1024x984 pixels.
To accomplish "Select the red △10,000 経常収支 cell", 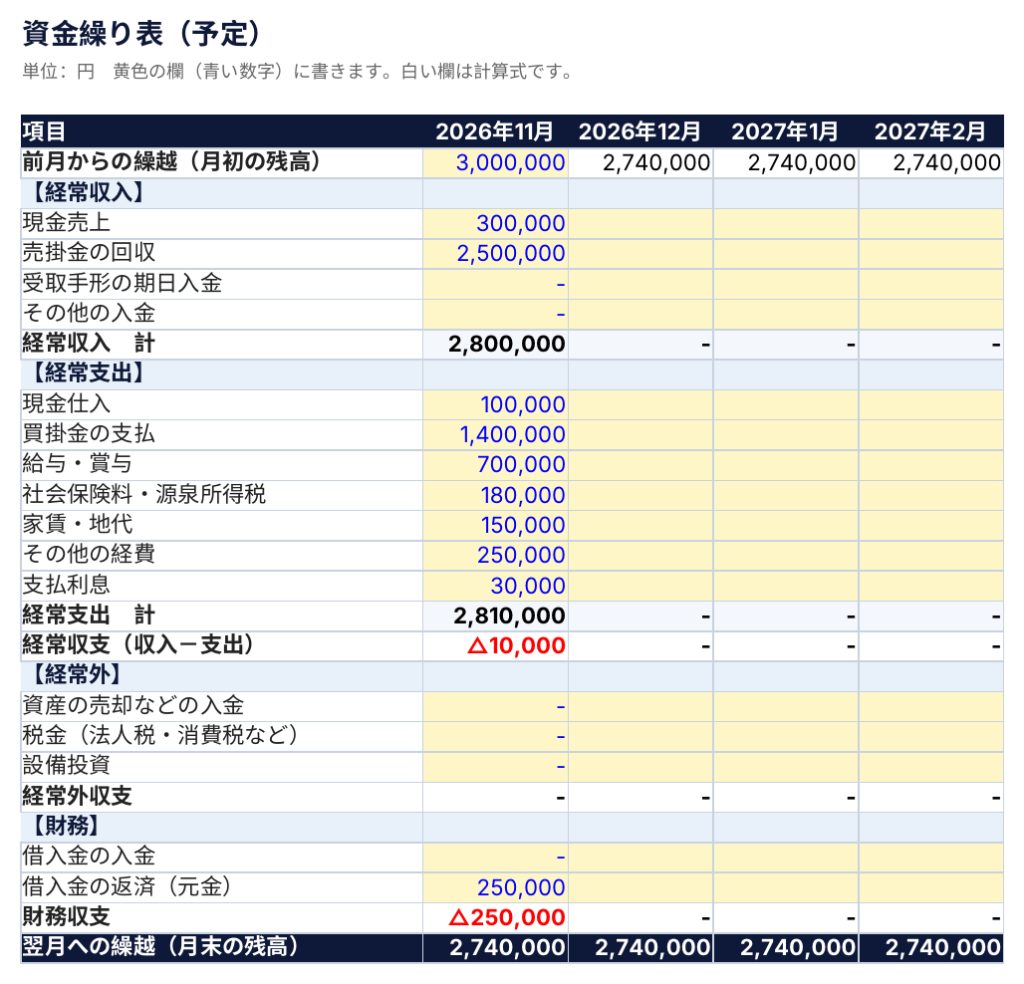I will pyautogui.click(x=495, y=646).
